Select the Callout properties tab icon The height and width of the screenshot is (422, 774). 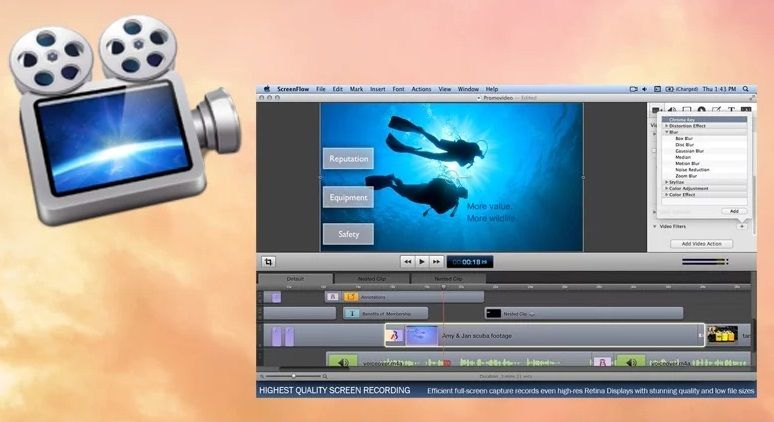coord(701,110)
